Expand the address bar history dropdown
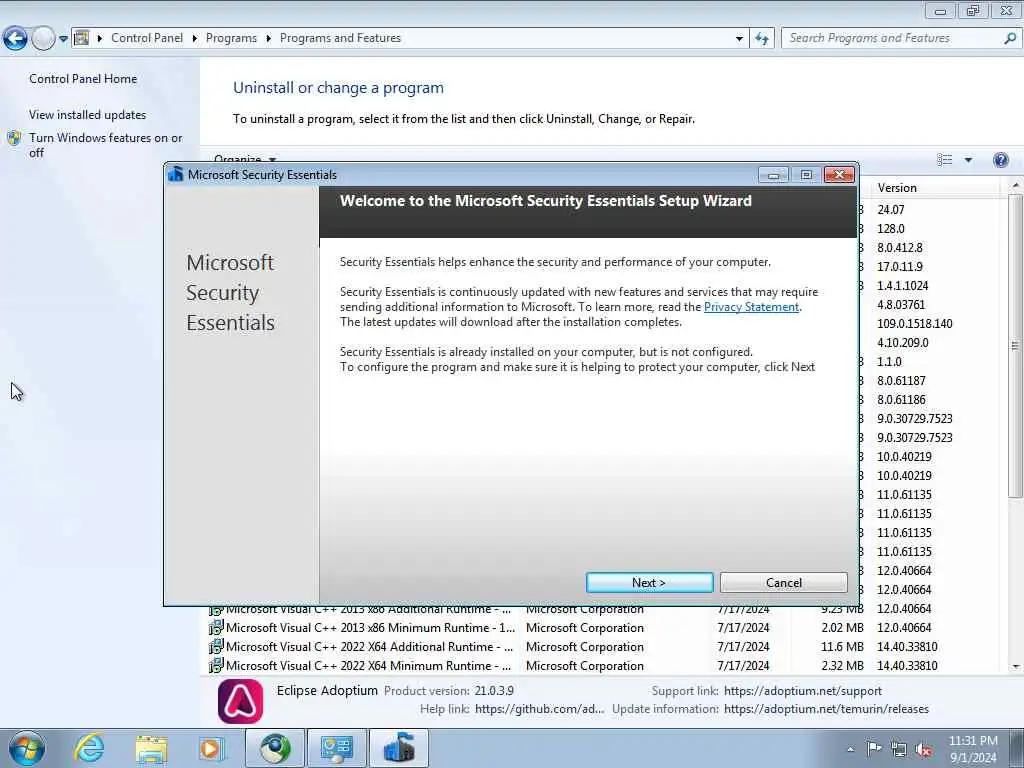The image size is (1024, 768). (x=739, y=39)
